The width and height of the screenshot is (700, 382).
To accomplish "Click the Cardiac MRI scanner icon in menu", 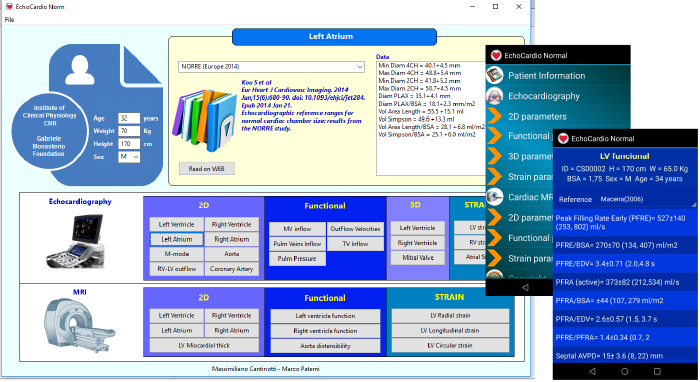I will tap(495, 197).
